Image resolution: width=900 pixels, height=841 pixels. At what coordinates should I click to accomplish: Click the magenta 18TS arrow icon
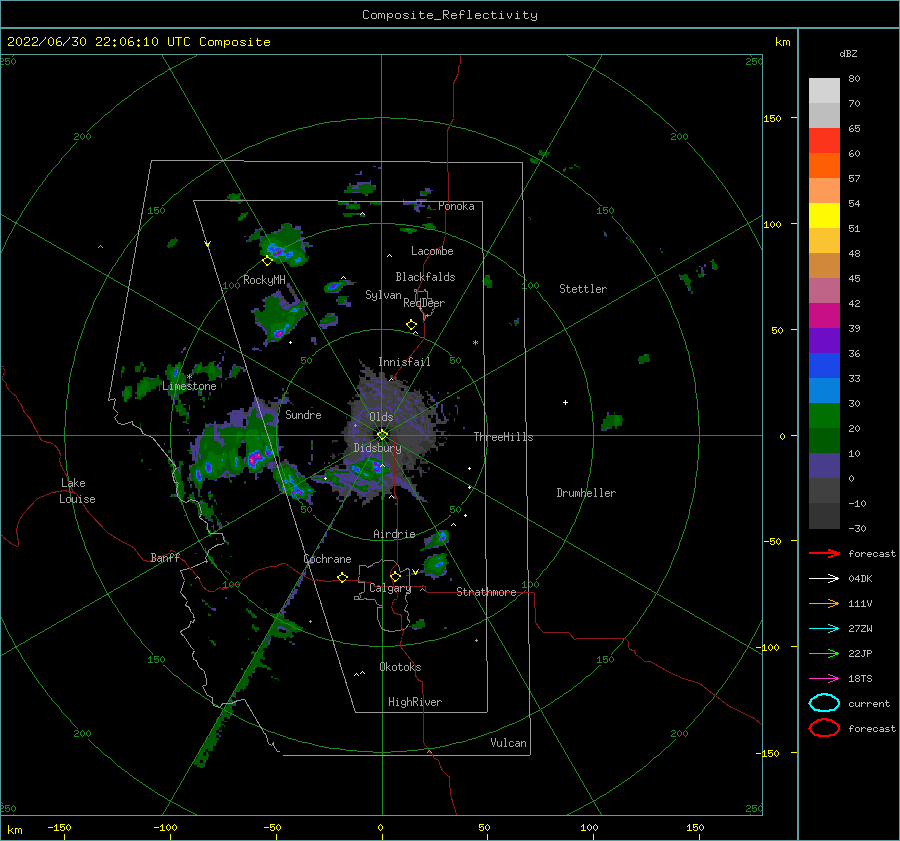824,679
